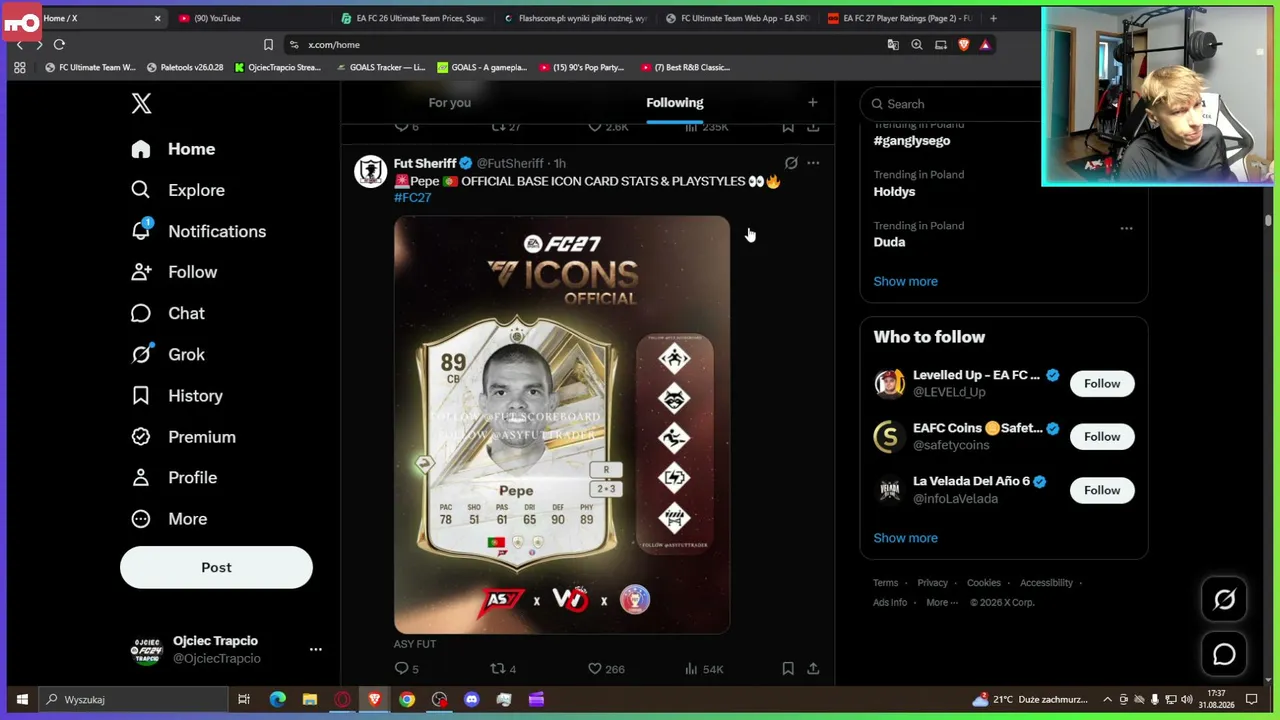Image resolution: width=1280 pixels, height=720 pixels.
Task: Switch to the For you tab
Action: point(449,103)
